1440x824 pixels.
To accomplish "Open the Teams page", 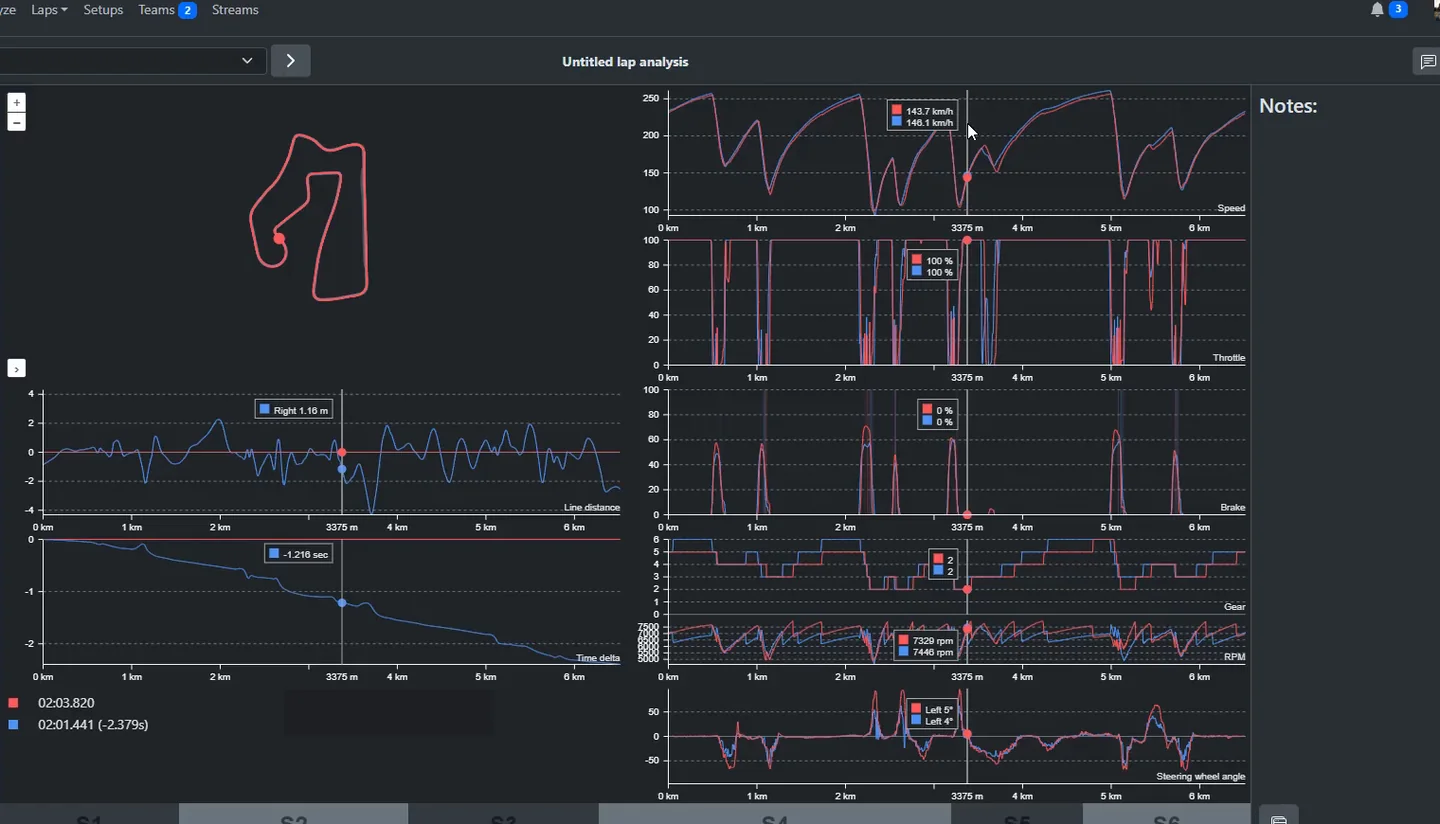I will point(157,10).
